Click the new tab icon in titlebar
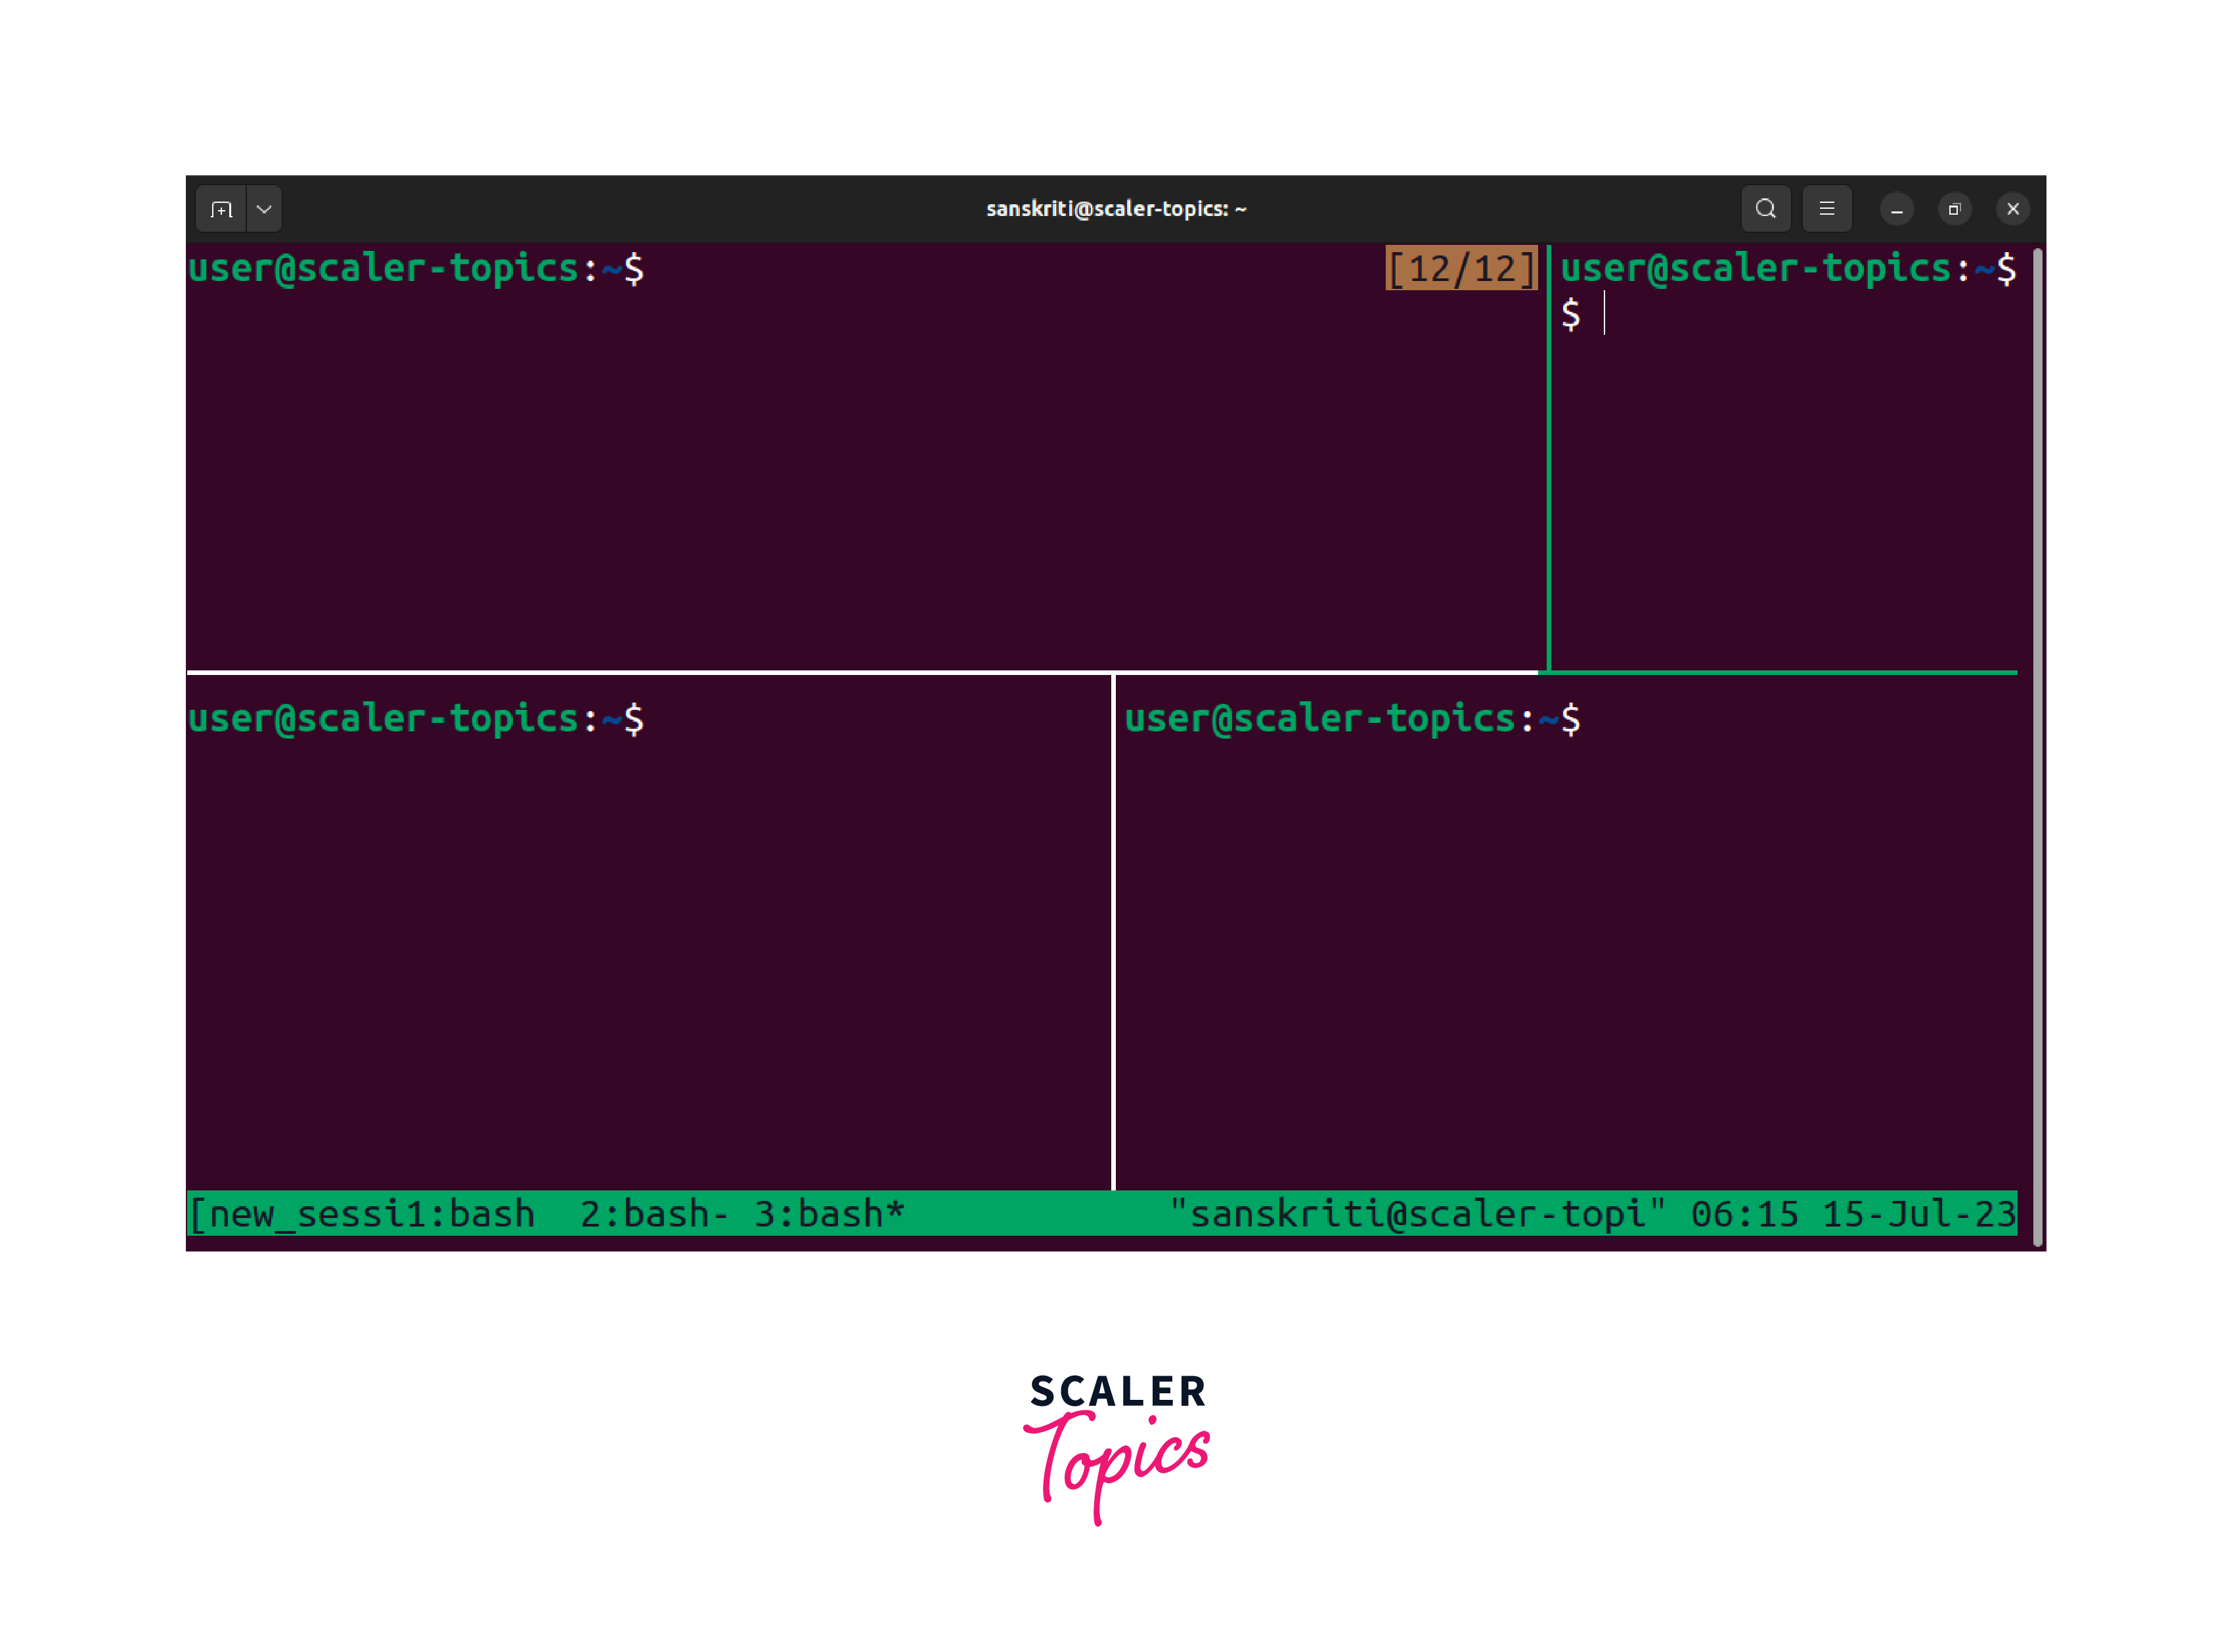 (x=221, y=209)
